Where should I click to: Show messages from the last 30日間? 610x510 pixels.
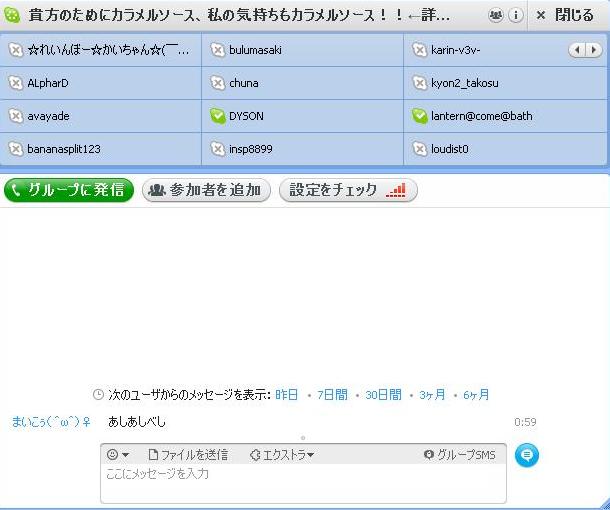pos(383,395)
